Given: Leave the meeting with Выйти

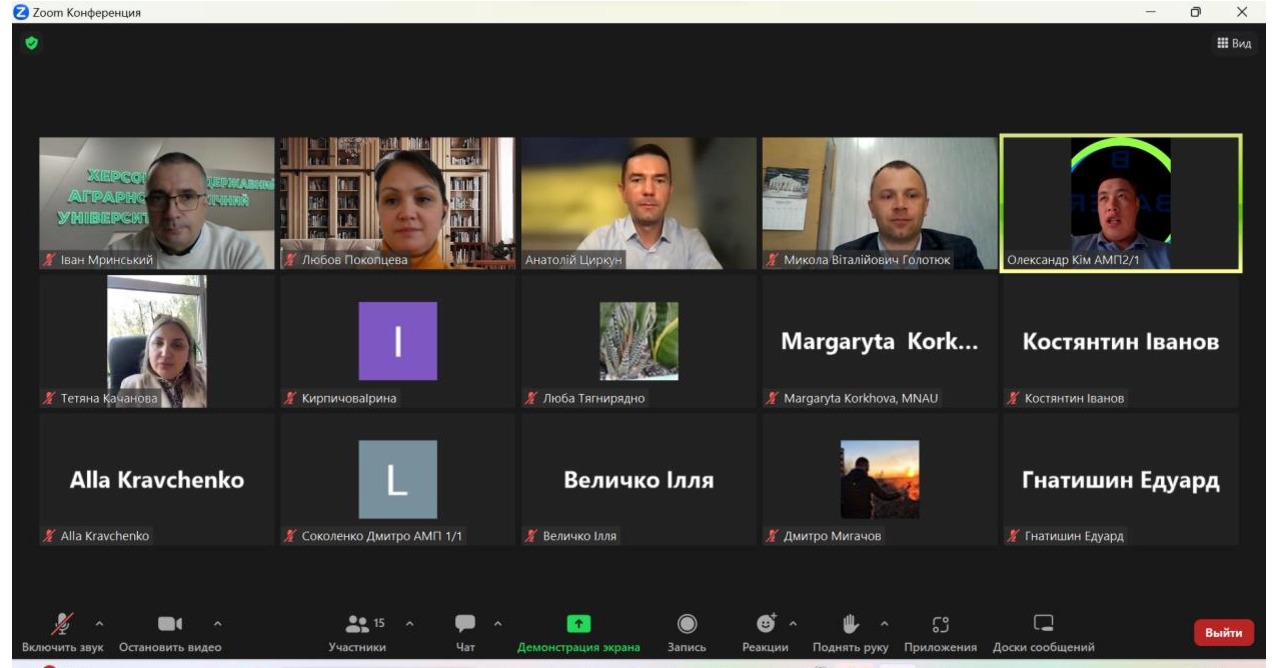Looking at the screenshot, I should 1223,632.
